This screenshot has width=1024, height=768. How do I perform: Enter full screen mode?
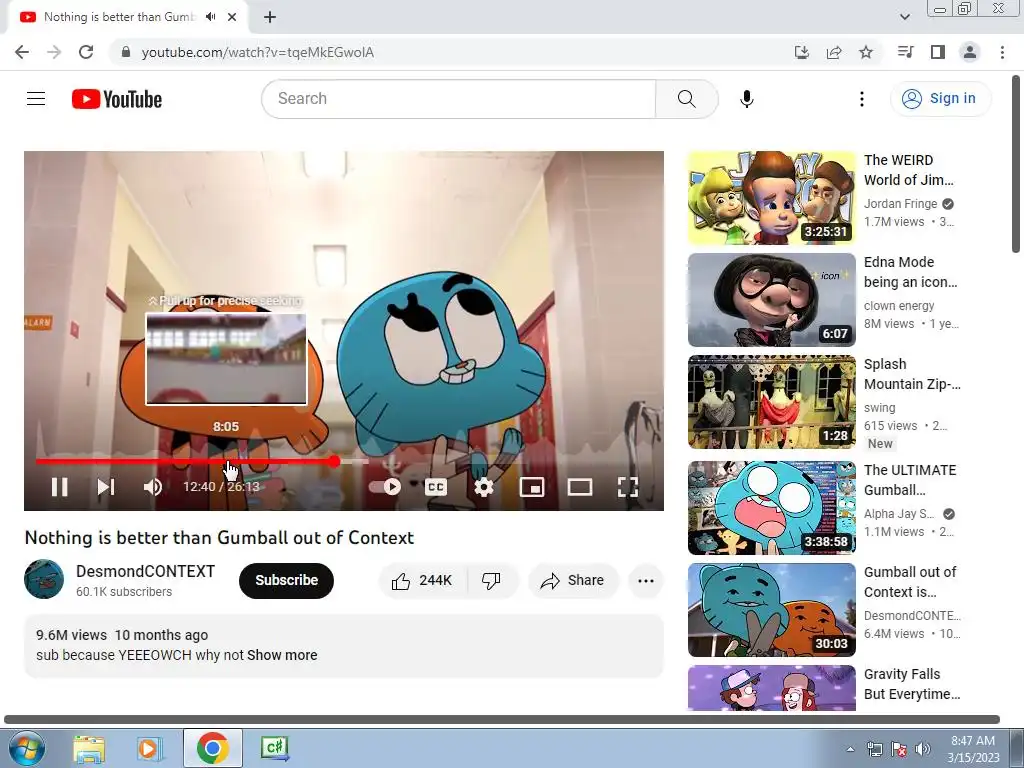628,487
